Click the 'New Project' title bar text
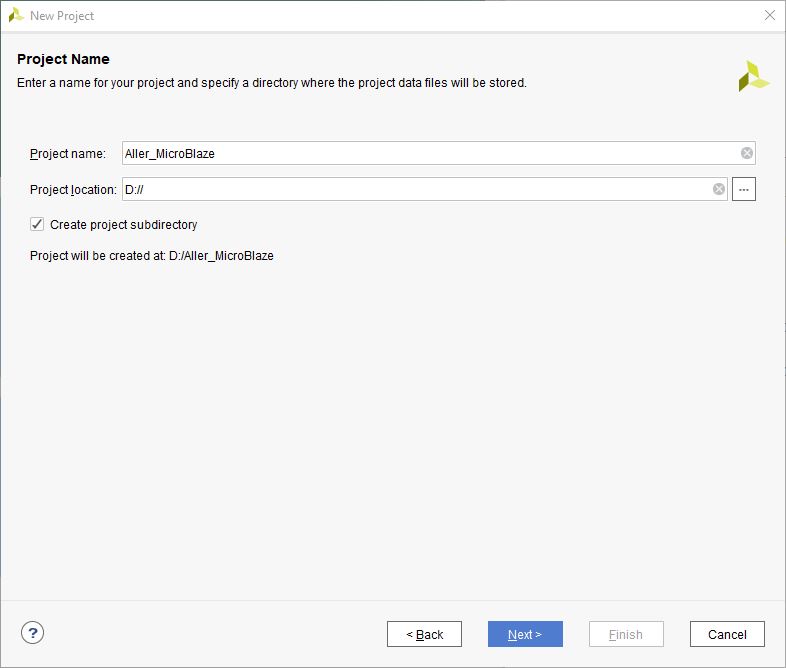Image resolution: width=786 pixels, height=668 pixels. click(x=62, y=16)
